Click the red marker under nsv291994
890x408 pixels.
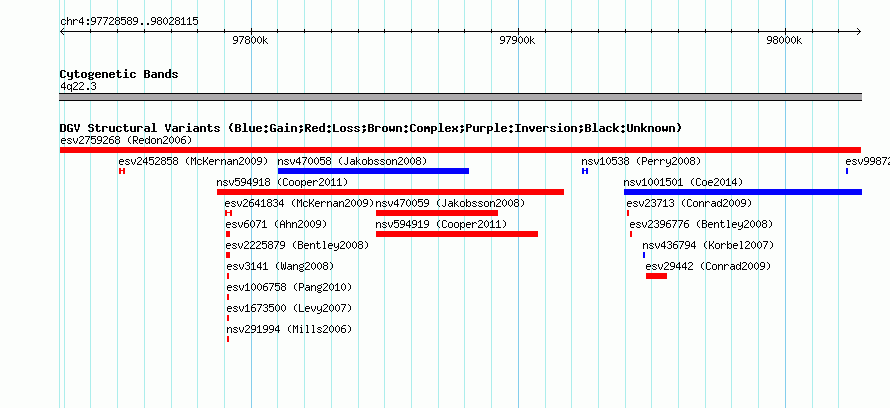pyautogui.click(x=228, y=339)
